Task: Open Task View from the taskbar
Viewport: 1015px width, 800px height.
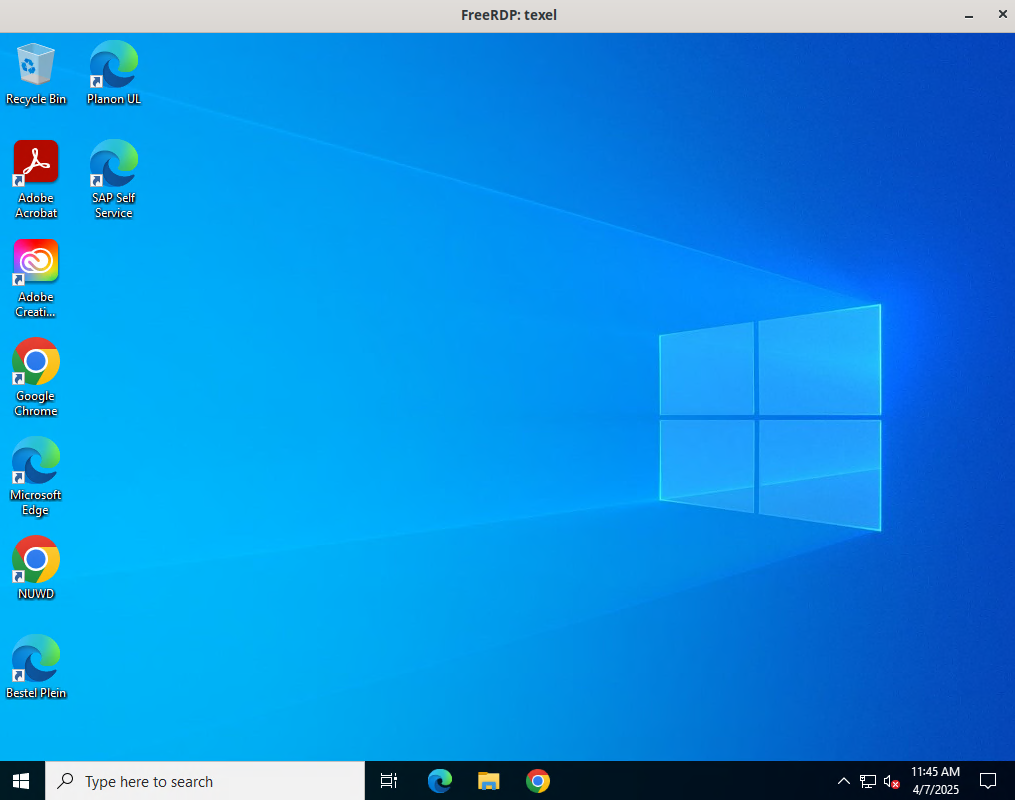Action: coord(389,781)
